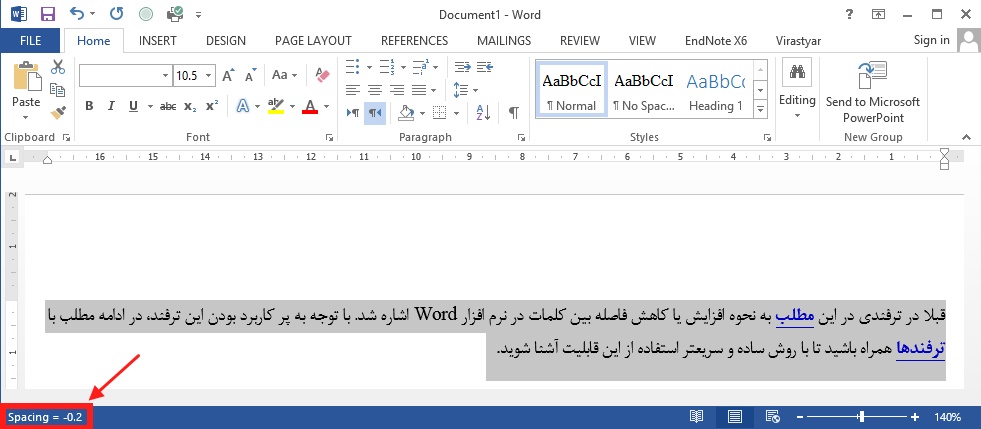Show paragraph marks with pilcrow icon
The height and width of the screenshot is (429, 981).
pos(514,111)
